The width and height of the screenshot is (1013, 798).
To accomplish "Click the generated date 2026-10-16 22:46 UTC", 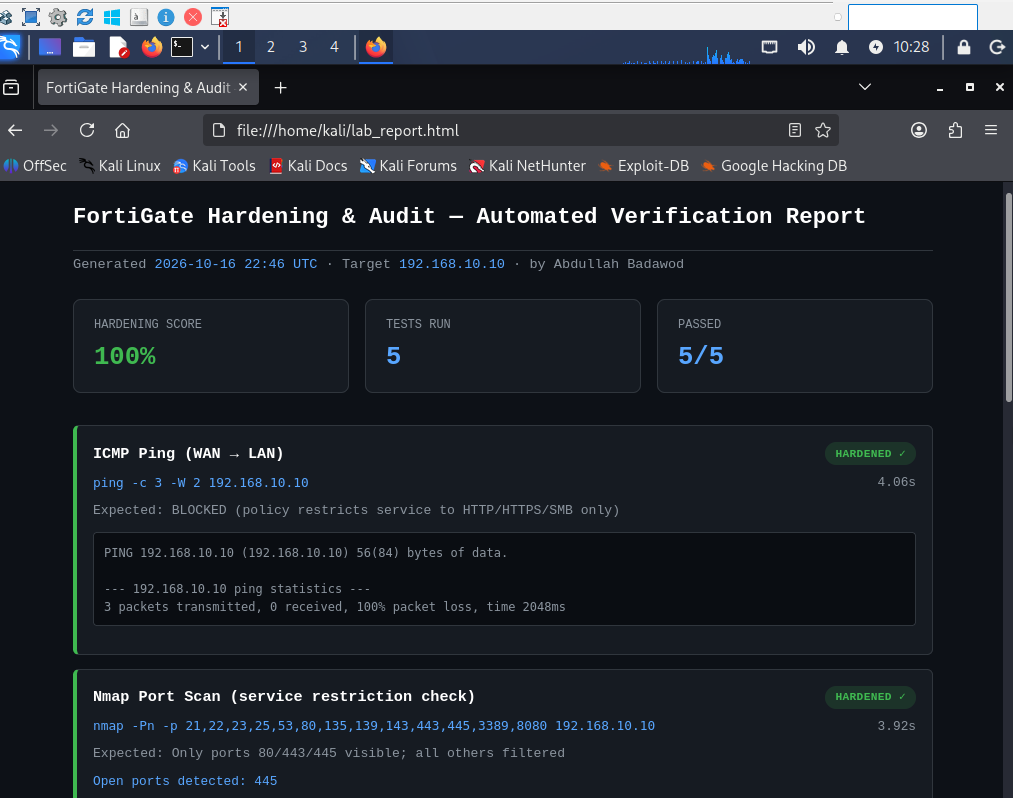I will click(236, 264).
